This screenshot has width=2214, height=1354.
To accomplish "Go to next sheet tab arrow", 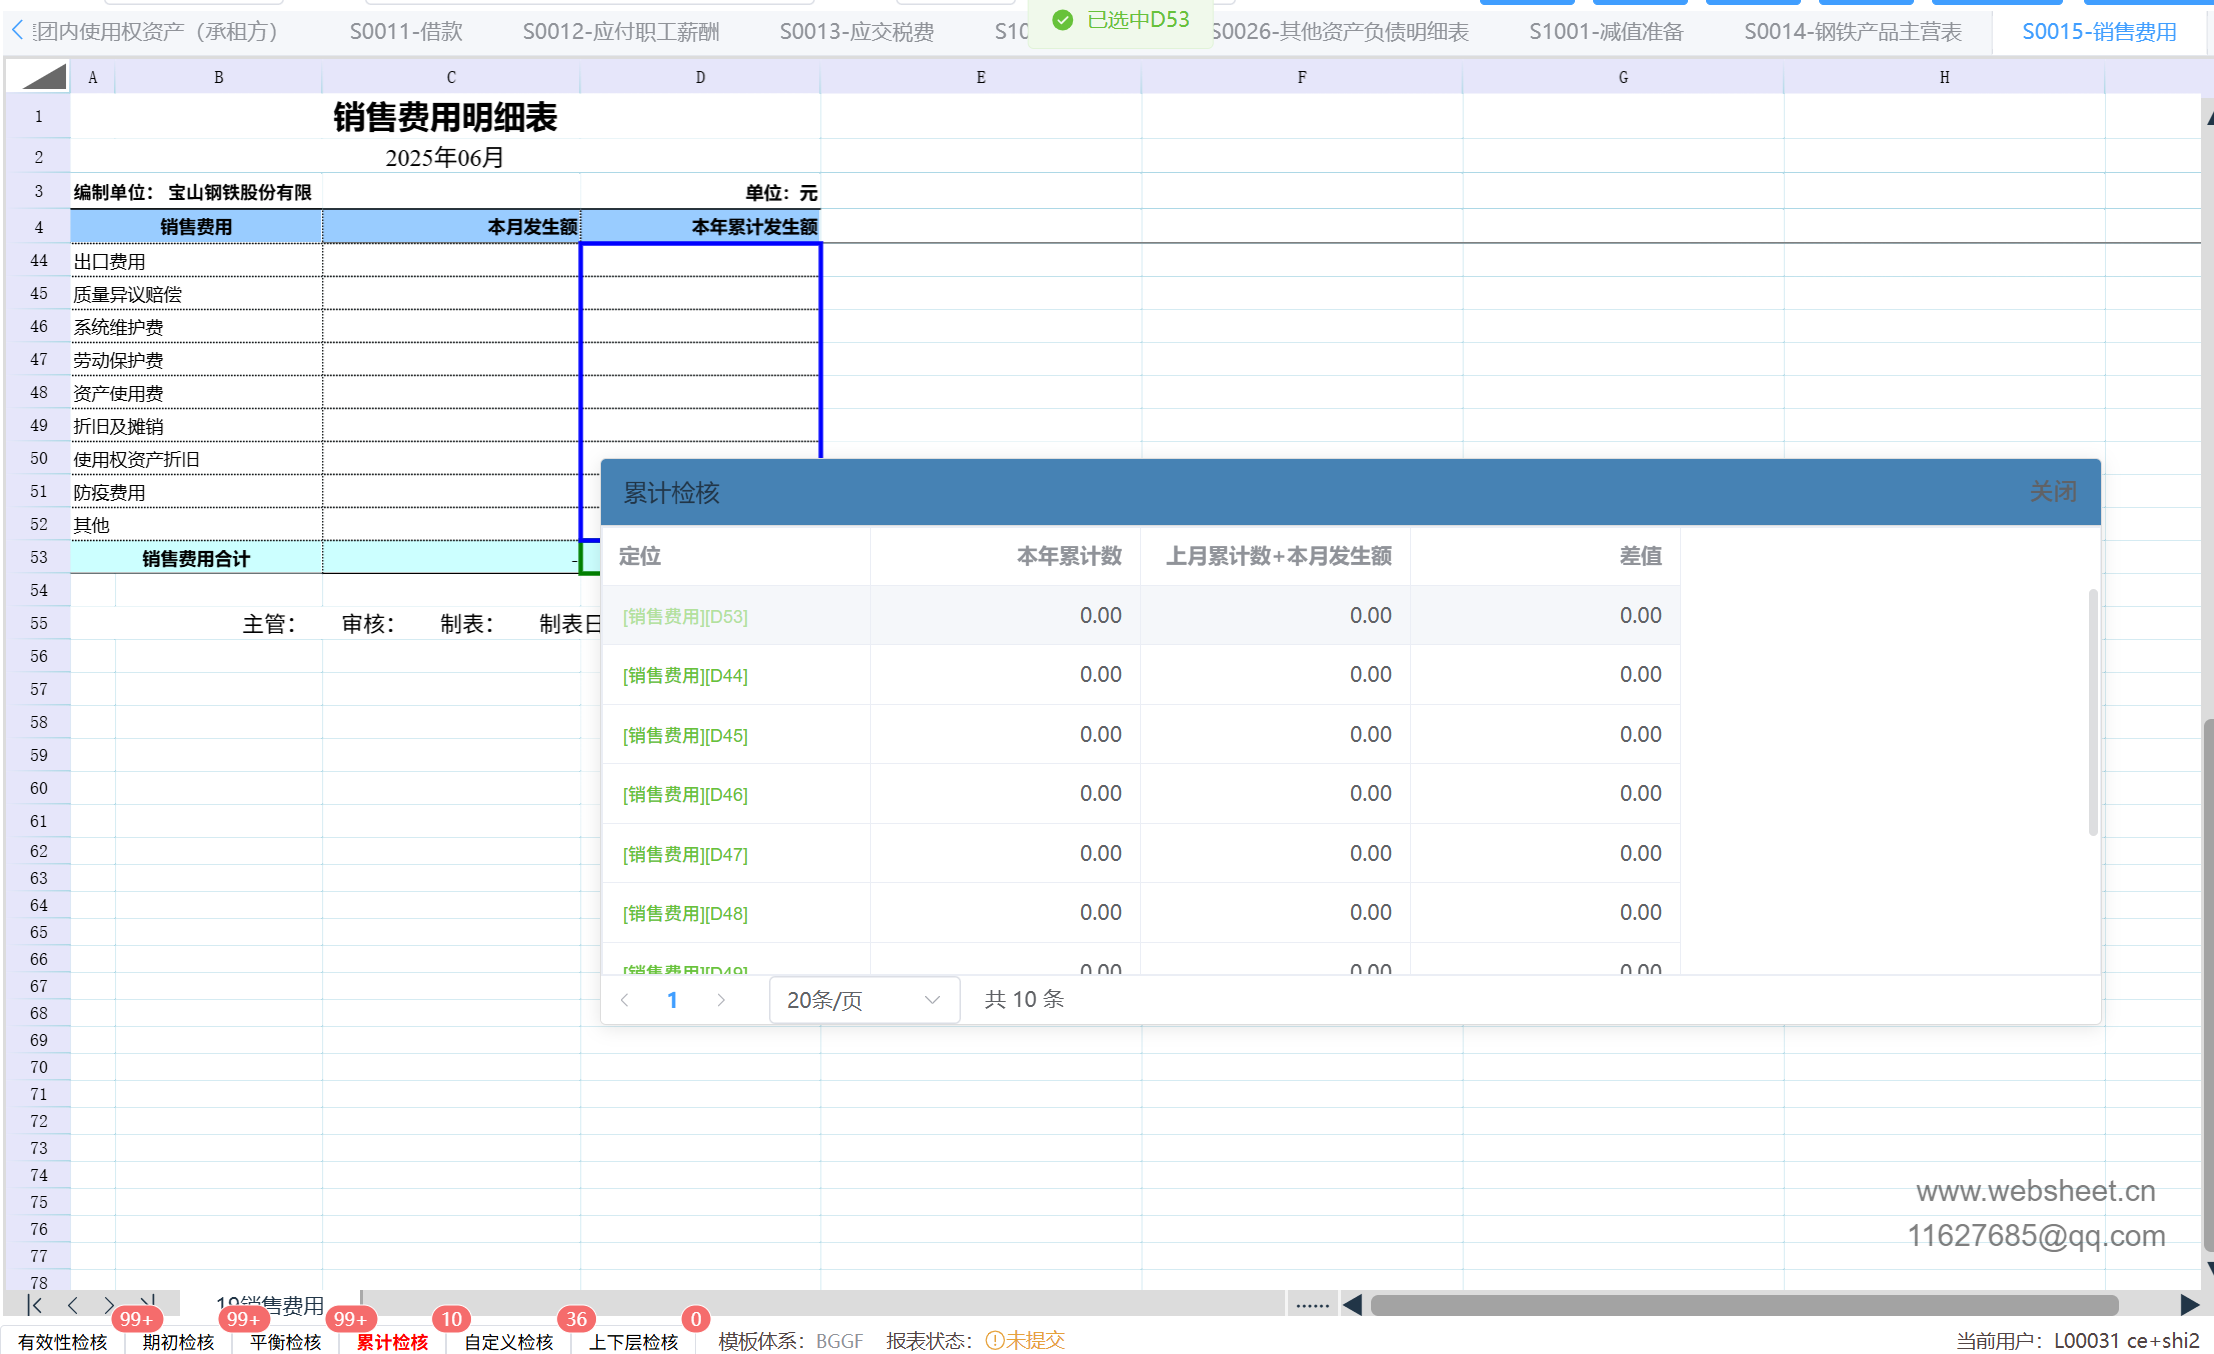I will 109,1304.
